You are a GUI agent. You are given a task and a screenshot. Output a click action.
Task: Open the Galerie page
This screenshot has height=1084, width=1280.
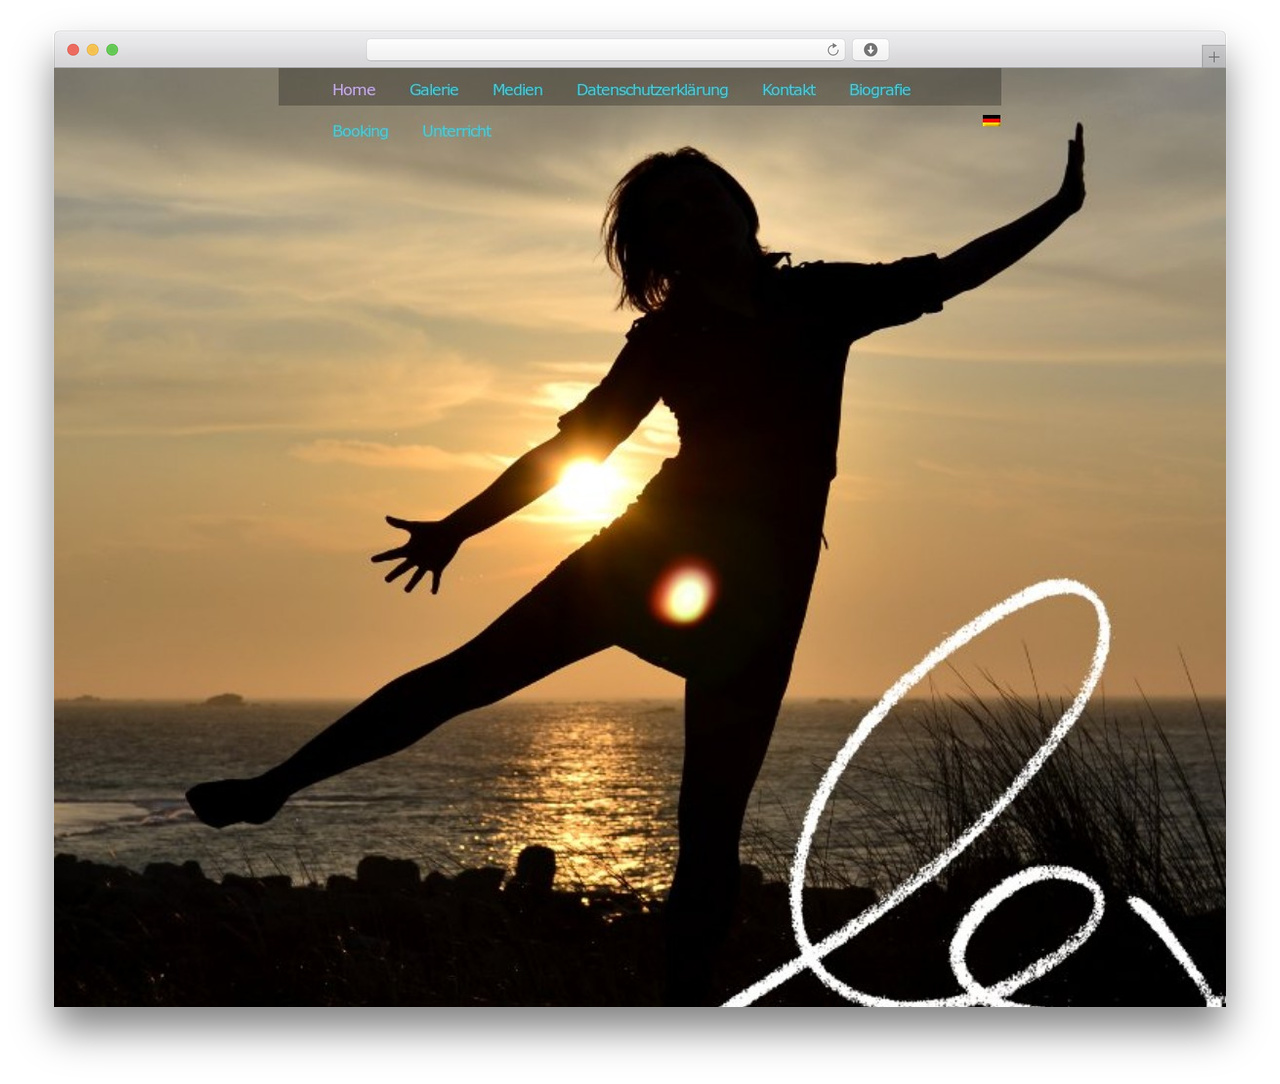[x=434, y=90]
